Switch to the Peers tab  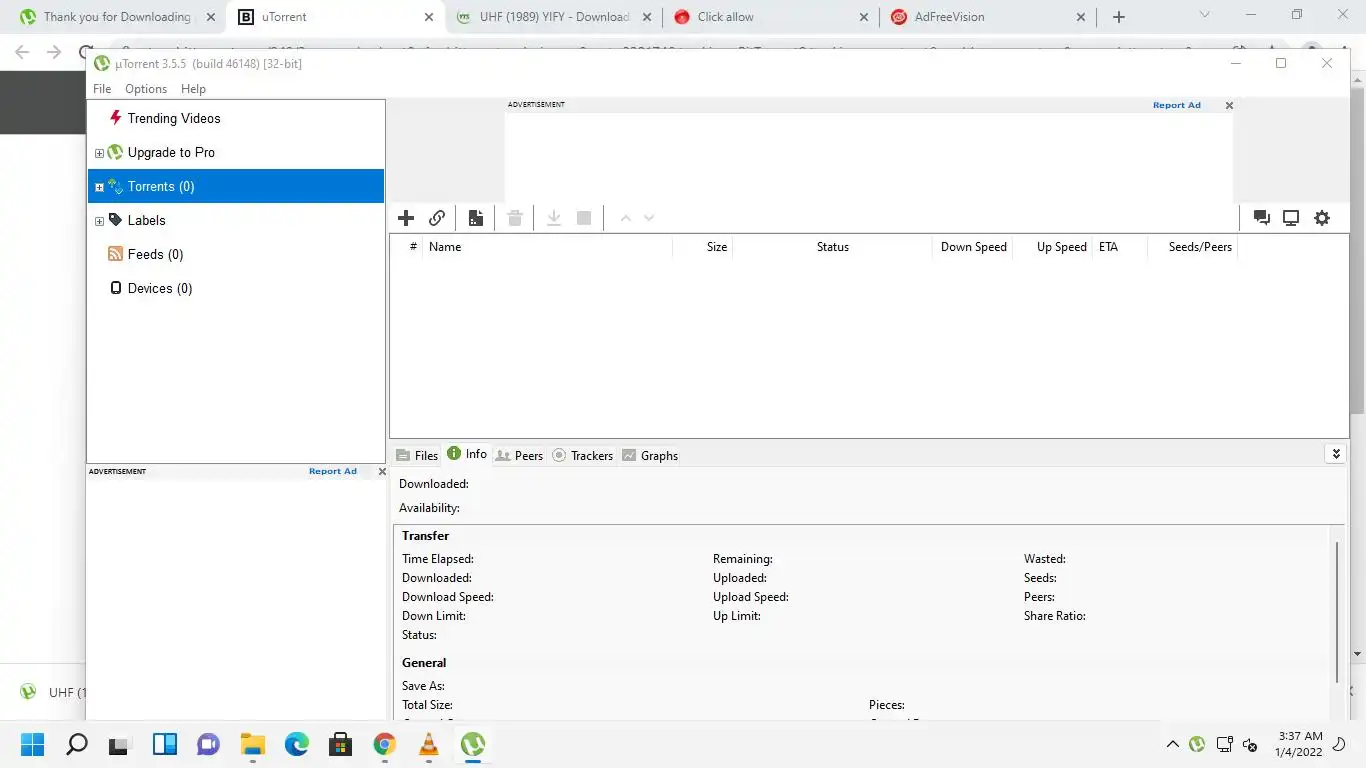[520, 455]
